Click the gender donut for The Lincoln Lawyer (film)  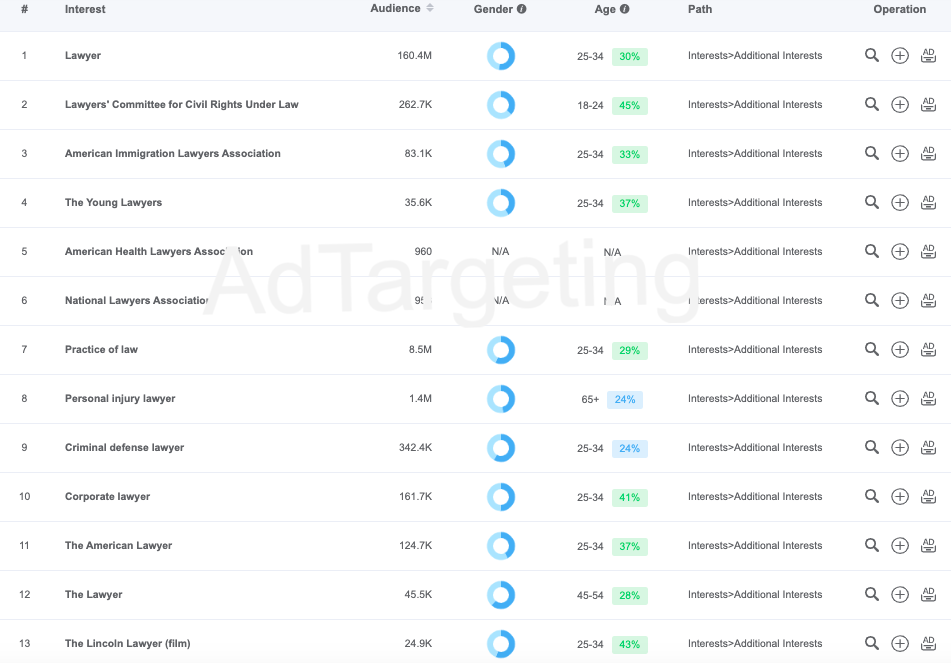coord(501,644)
